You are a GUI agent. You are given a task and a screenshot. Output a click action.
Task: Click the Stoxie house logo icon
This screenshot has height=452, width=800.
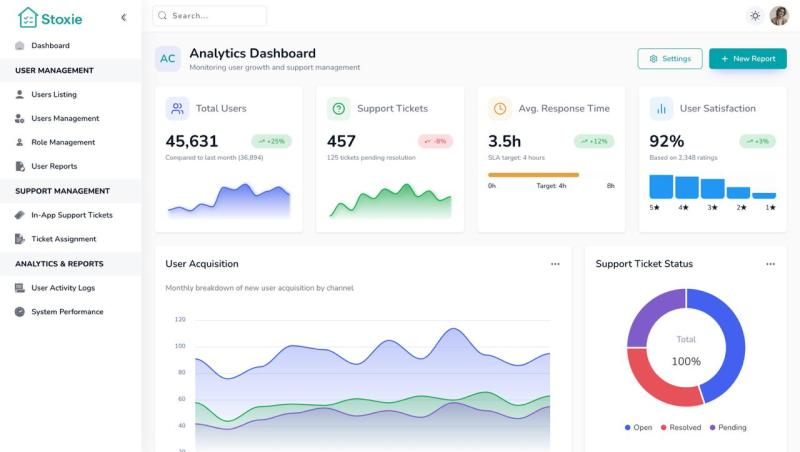[x=27, y=17]
